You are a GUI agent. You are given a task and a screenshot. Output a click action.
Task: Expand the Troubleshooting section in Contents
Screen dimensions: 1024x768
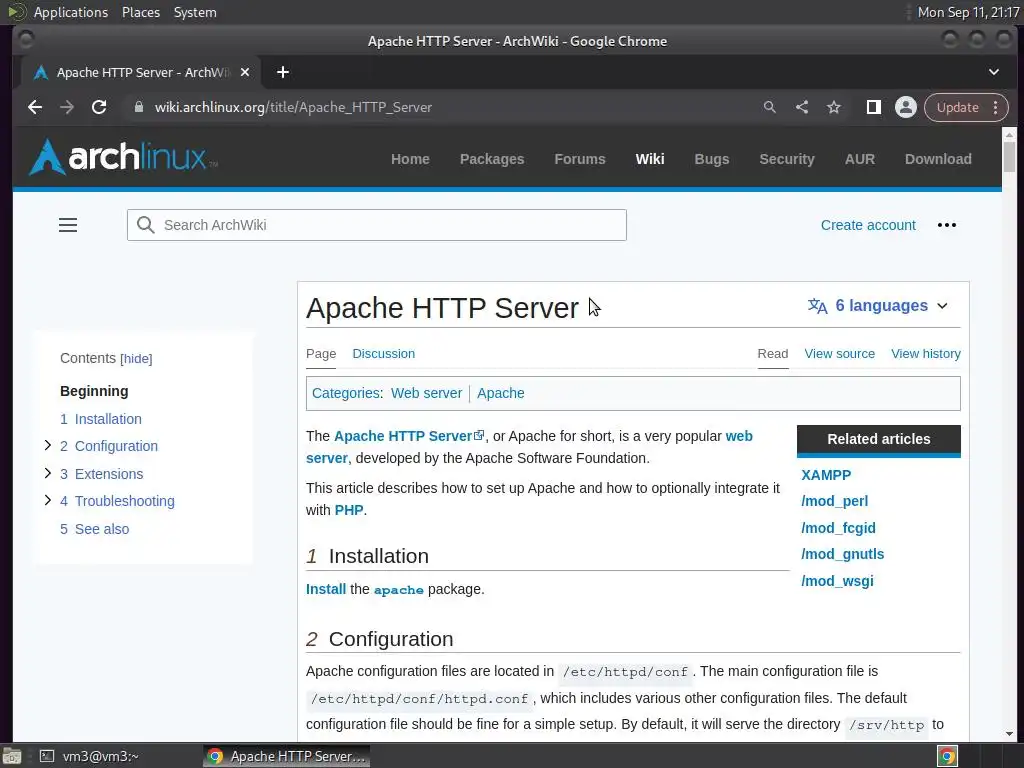click(x=48, y=500)
